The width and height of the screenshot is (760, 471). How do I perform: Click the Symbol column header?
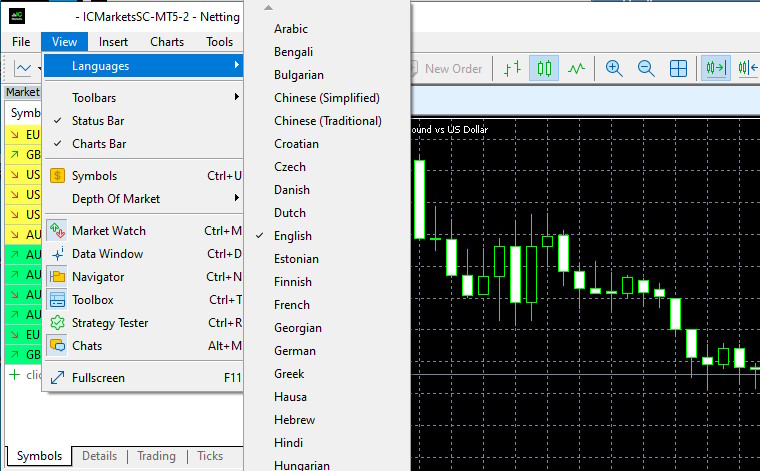point(24,113)
